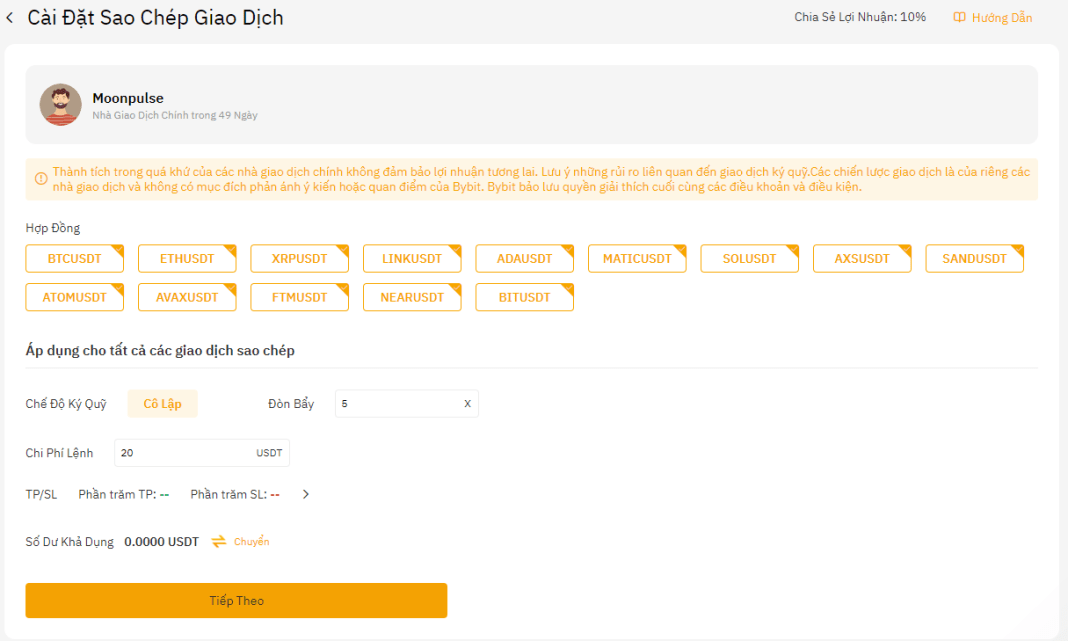
Task: Open the Hướng Dẫn guide link
Action: coord(1002,18)
